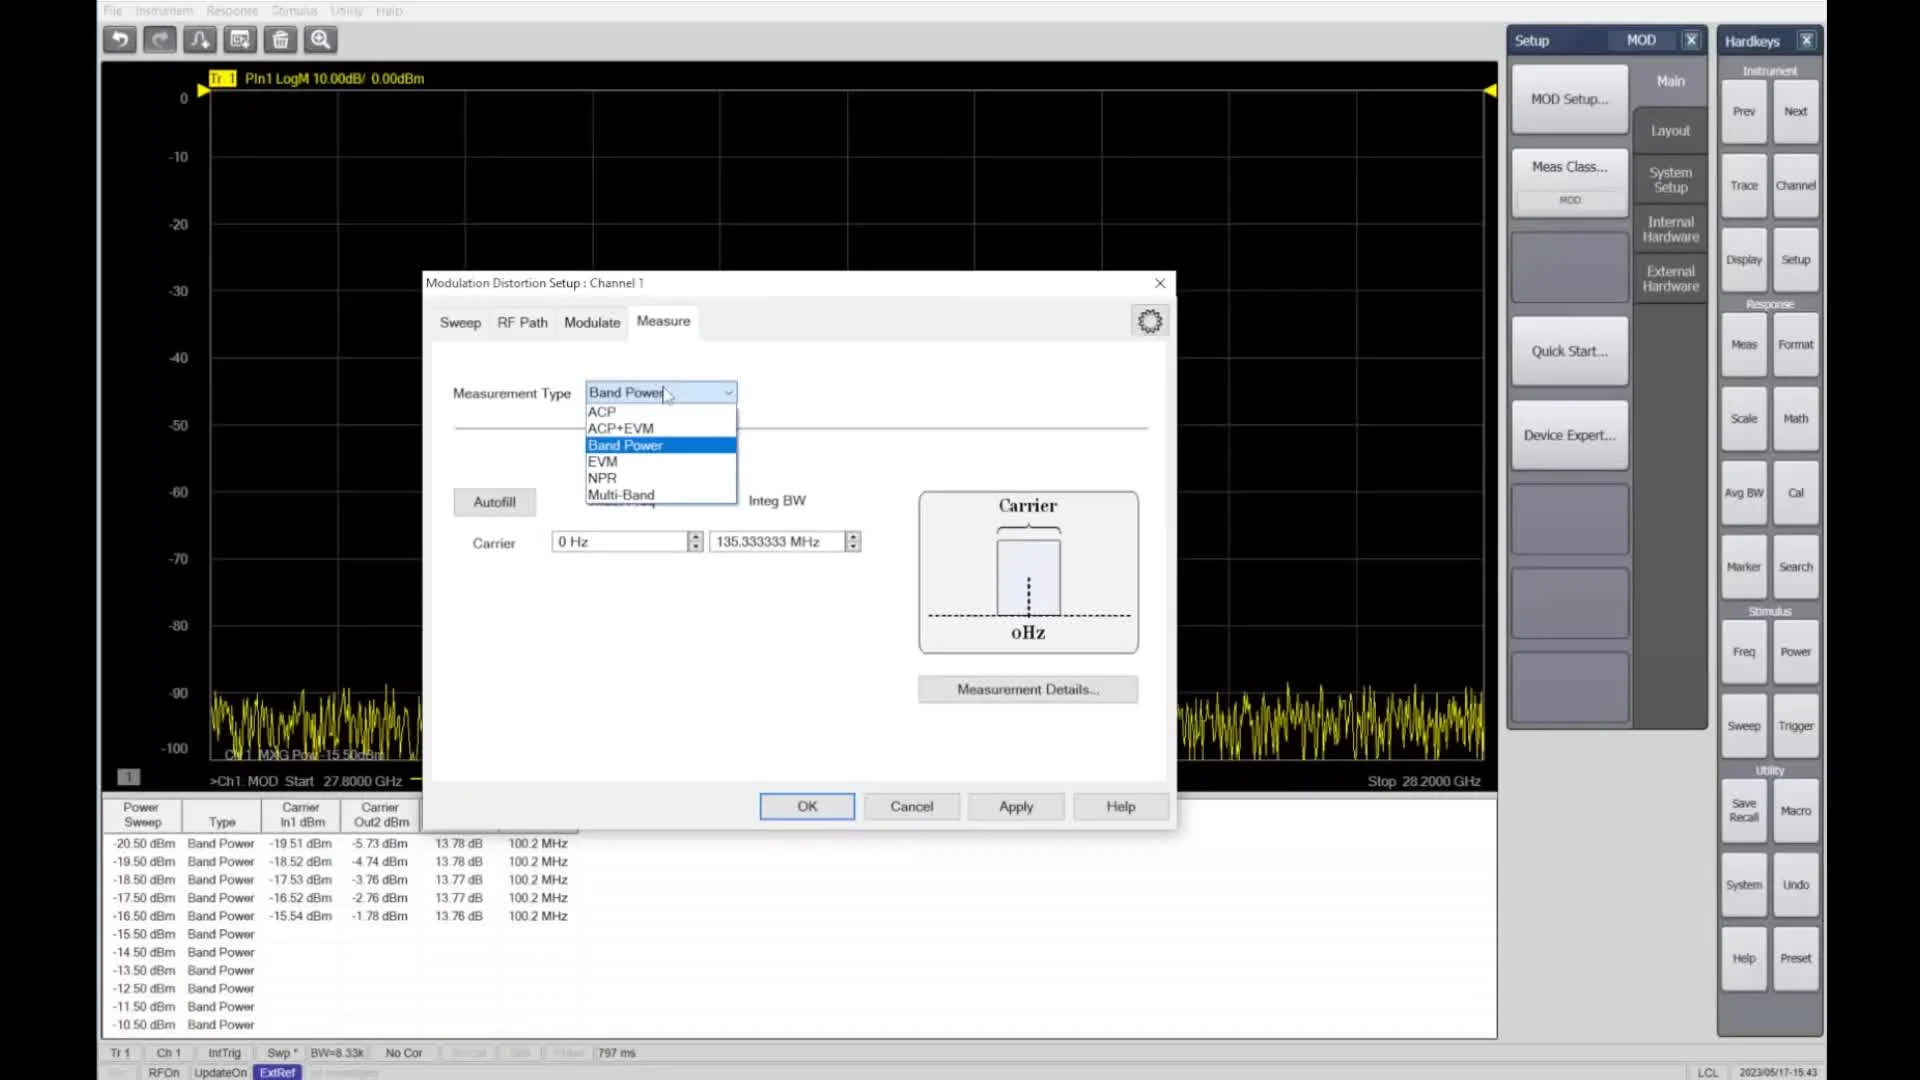The width and height of the screenshot is (1920, 1080).
Task: Click the Marker hardkey
Action: click(1744, 566)
